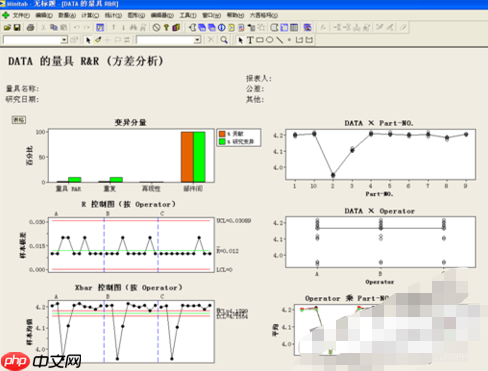
Task: Expand the first toolbar combo box dropdown
Action: 64,40
